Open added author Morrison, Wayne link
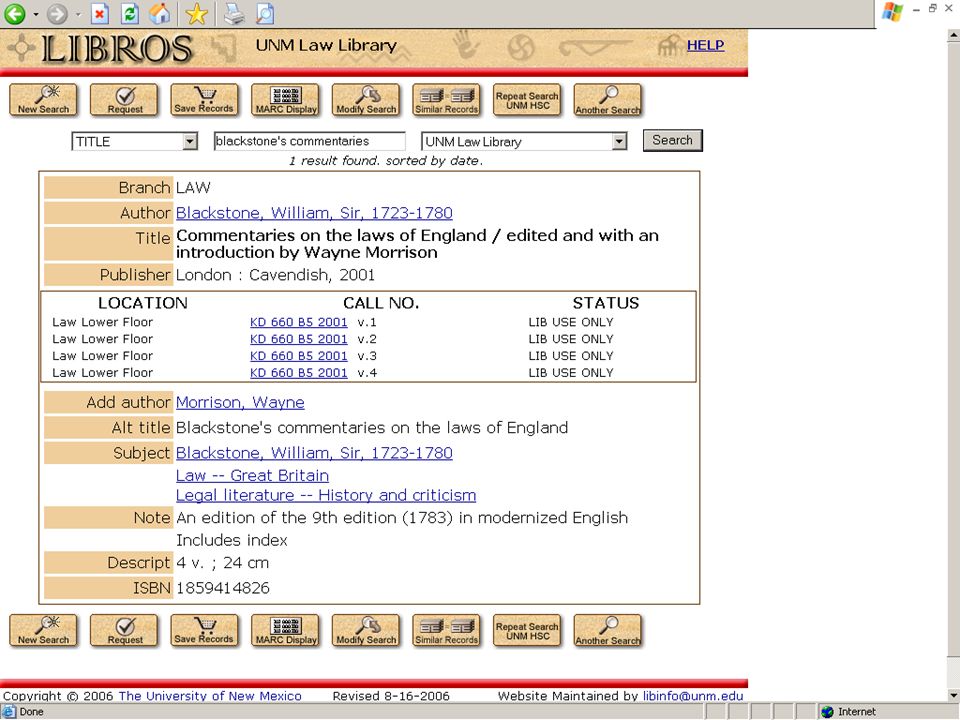Image resolution: width=960 pixels, height=720 pixels. pyautogui.click(x=240, y=402)
